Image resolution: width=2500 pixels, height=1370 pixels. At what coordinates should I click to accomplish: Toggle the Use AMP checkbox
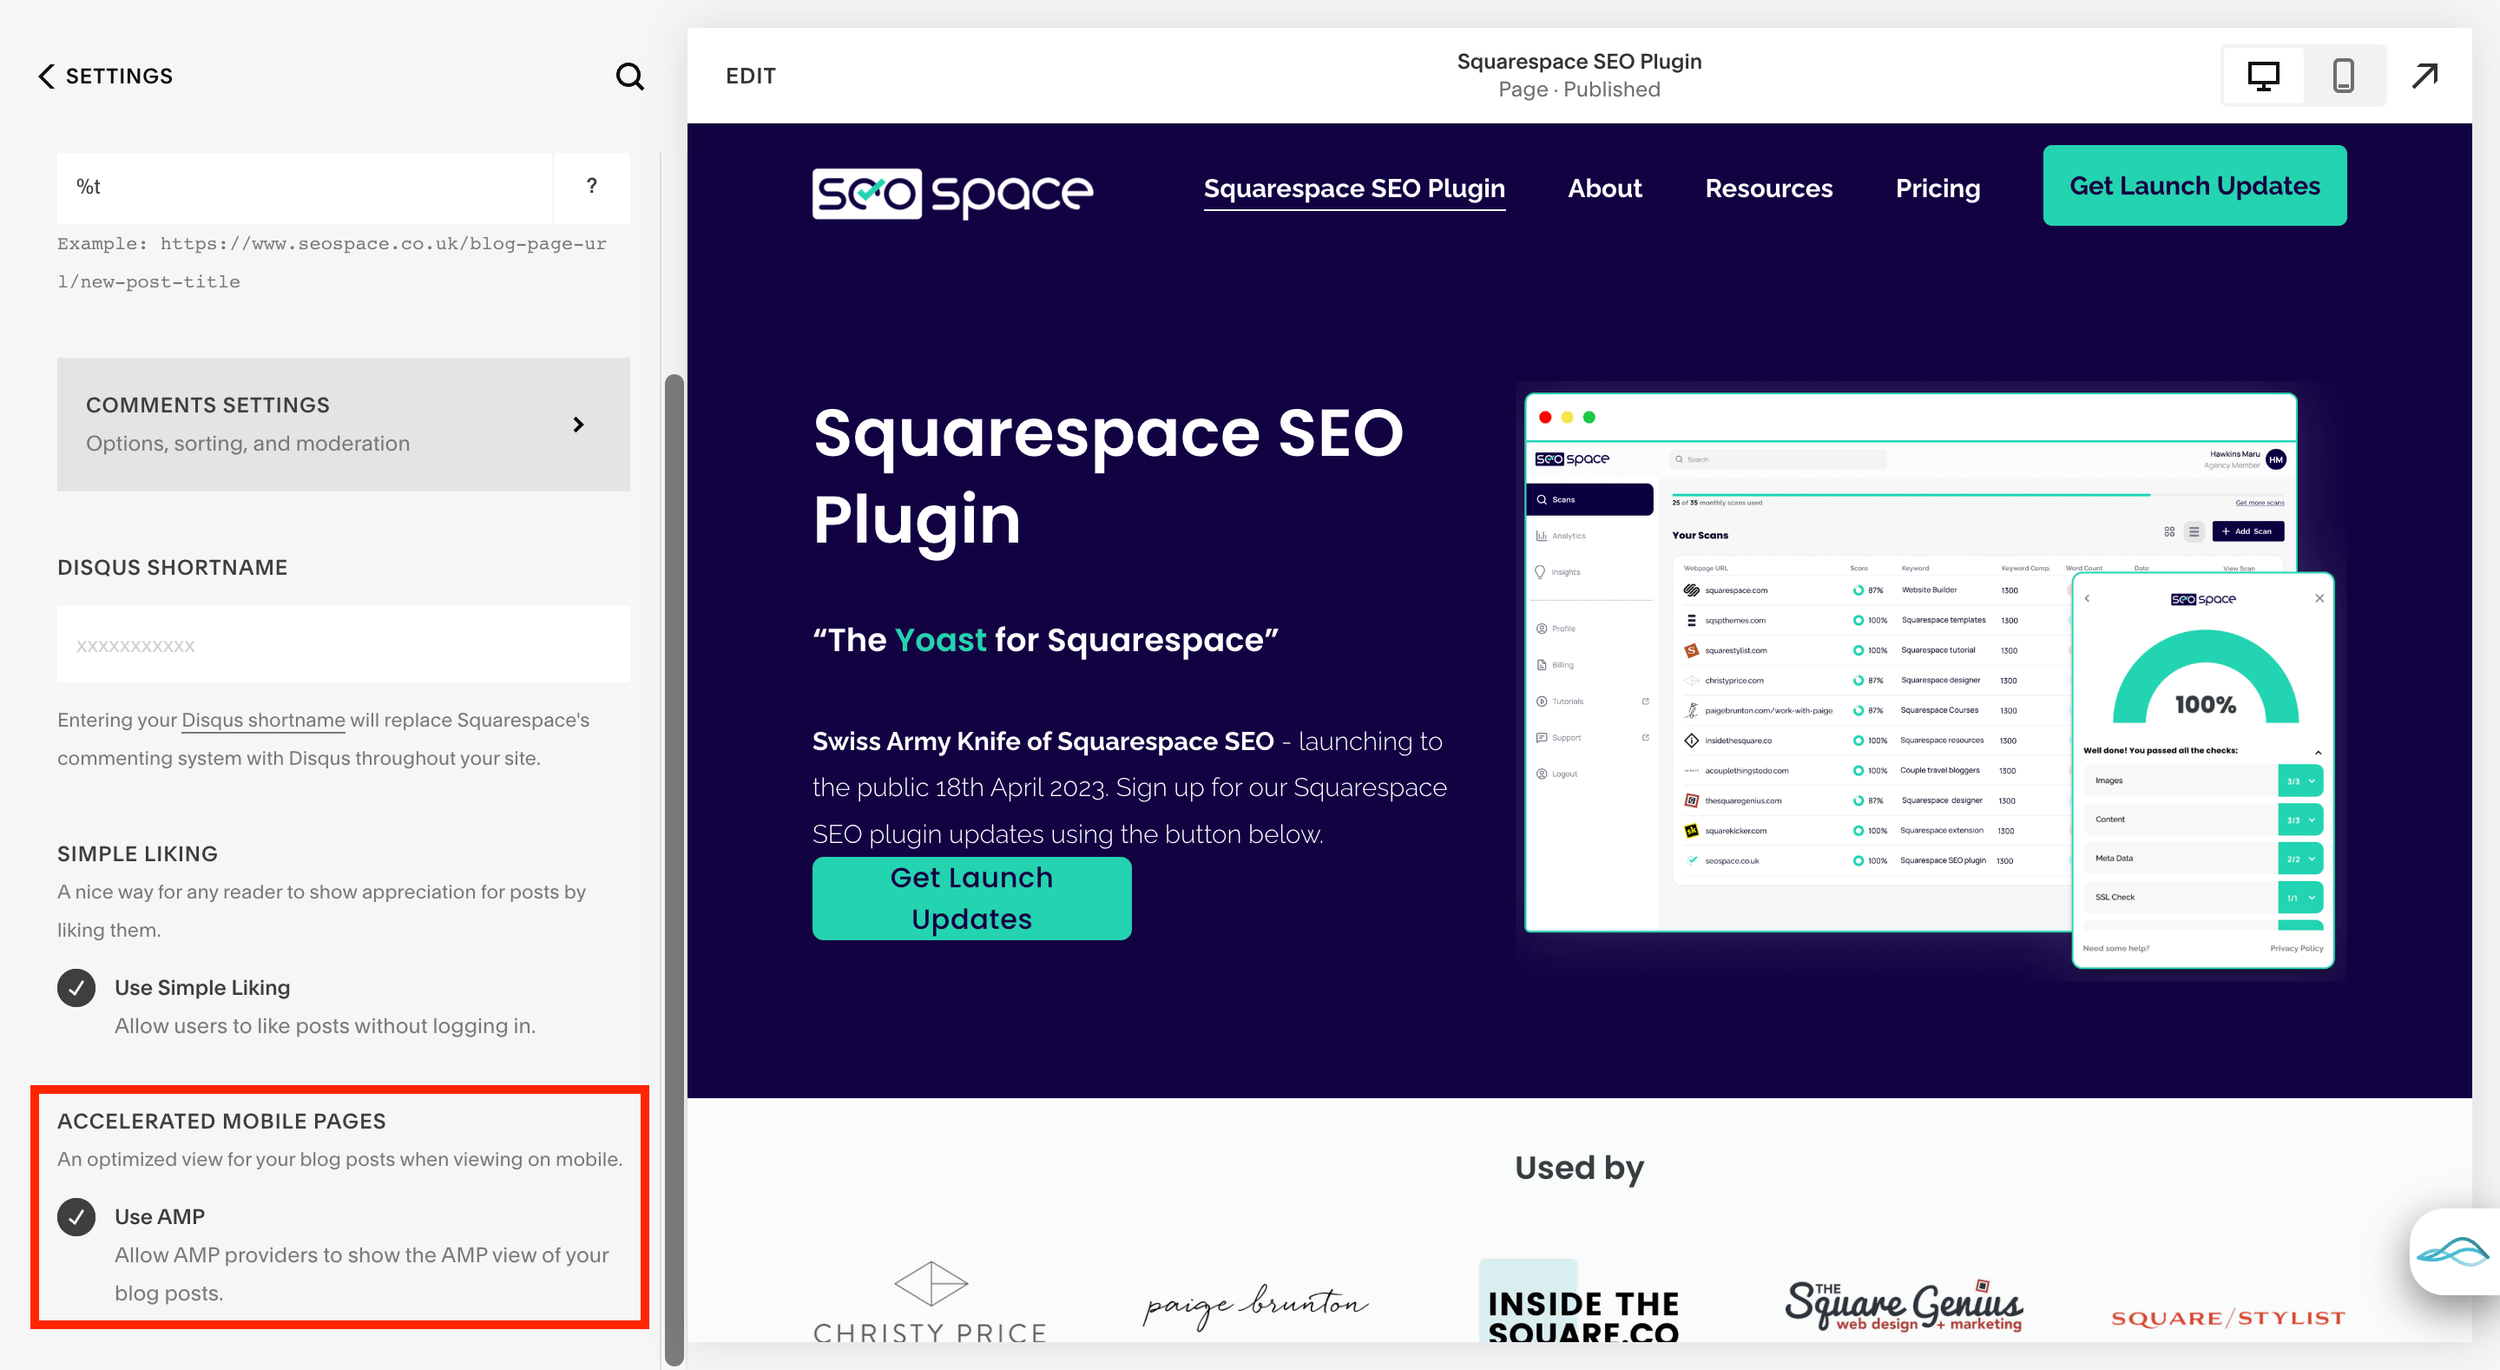pos(76,1217)
